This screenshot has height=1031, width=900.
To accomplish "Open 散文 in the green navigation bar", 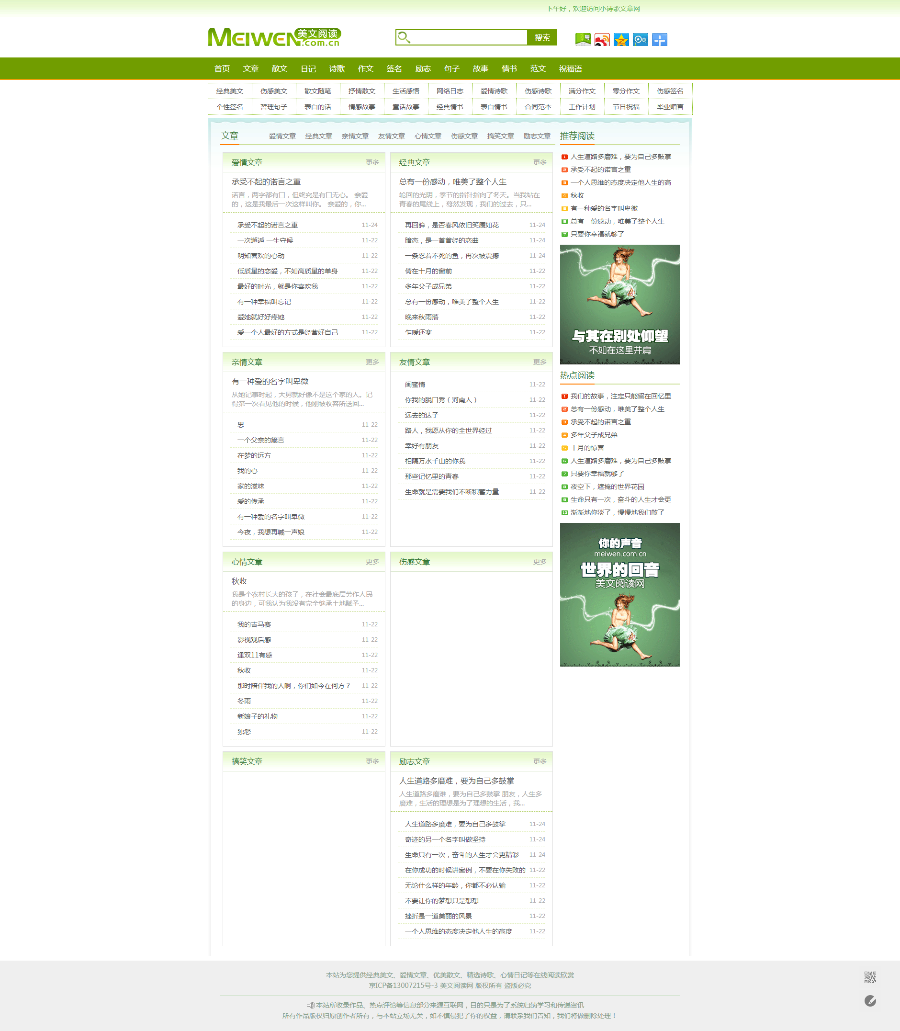I will click(279, 68).
